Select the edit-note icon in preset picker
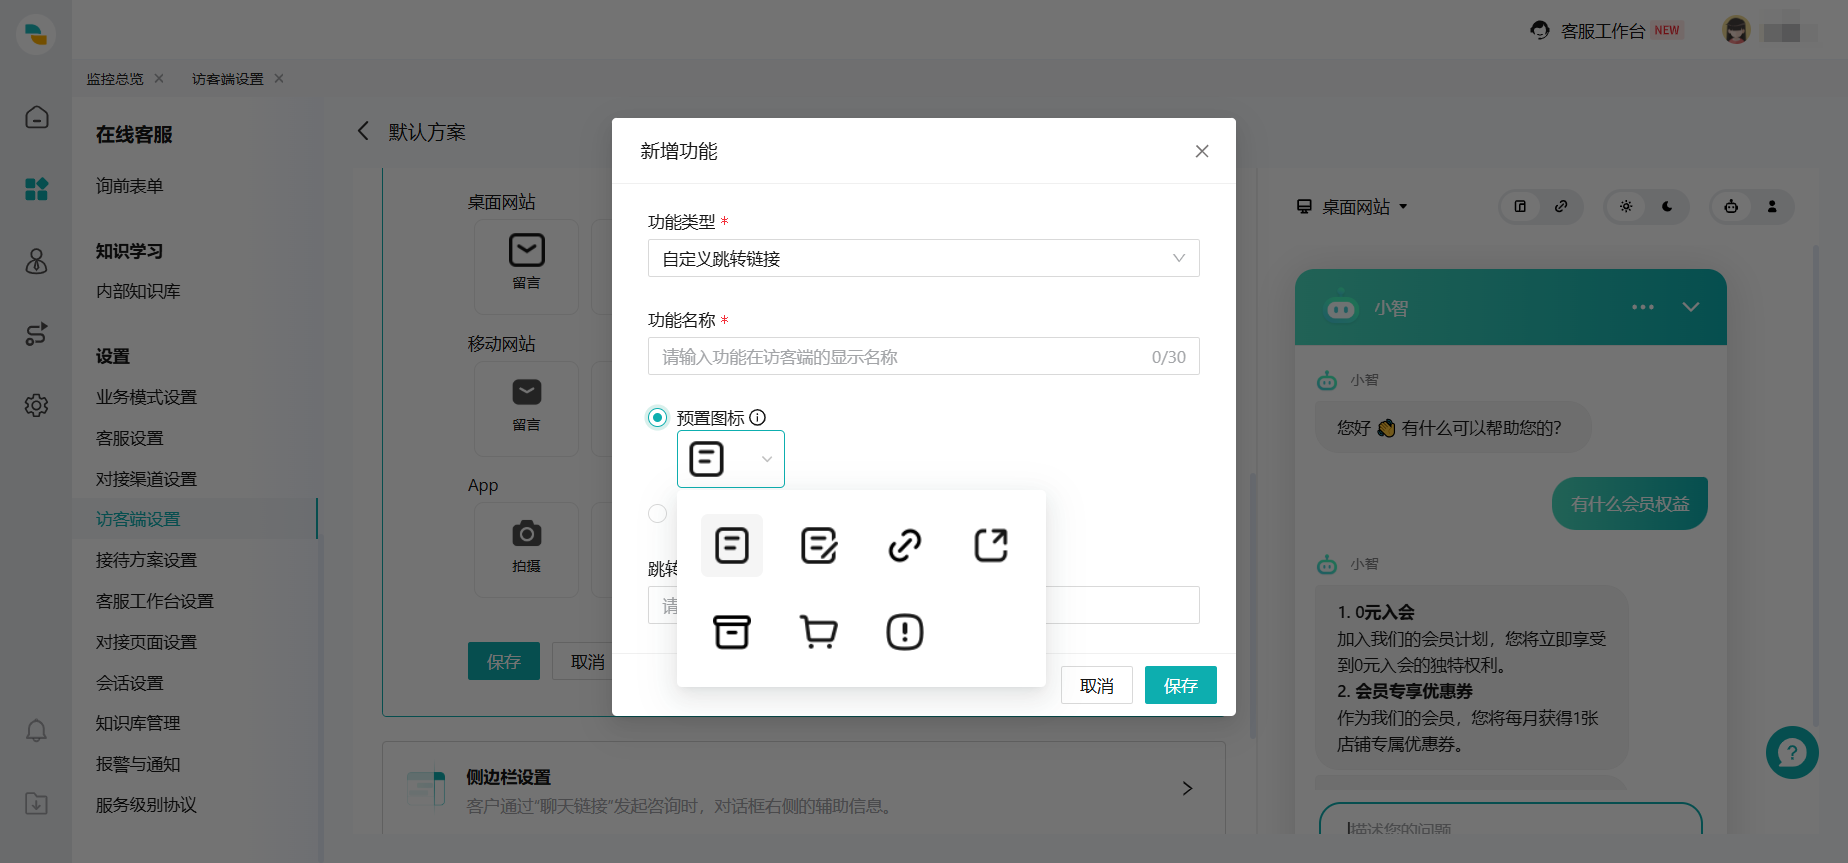 tap(819, 545)
